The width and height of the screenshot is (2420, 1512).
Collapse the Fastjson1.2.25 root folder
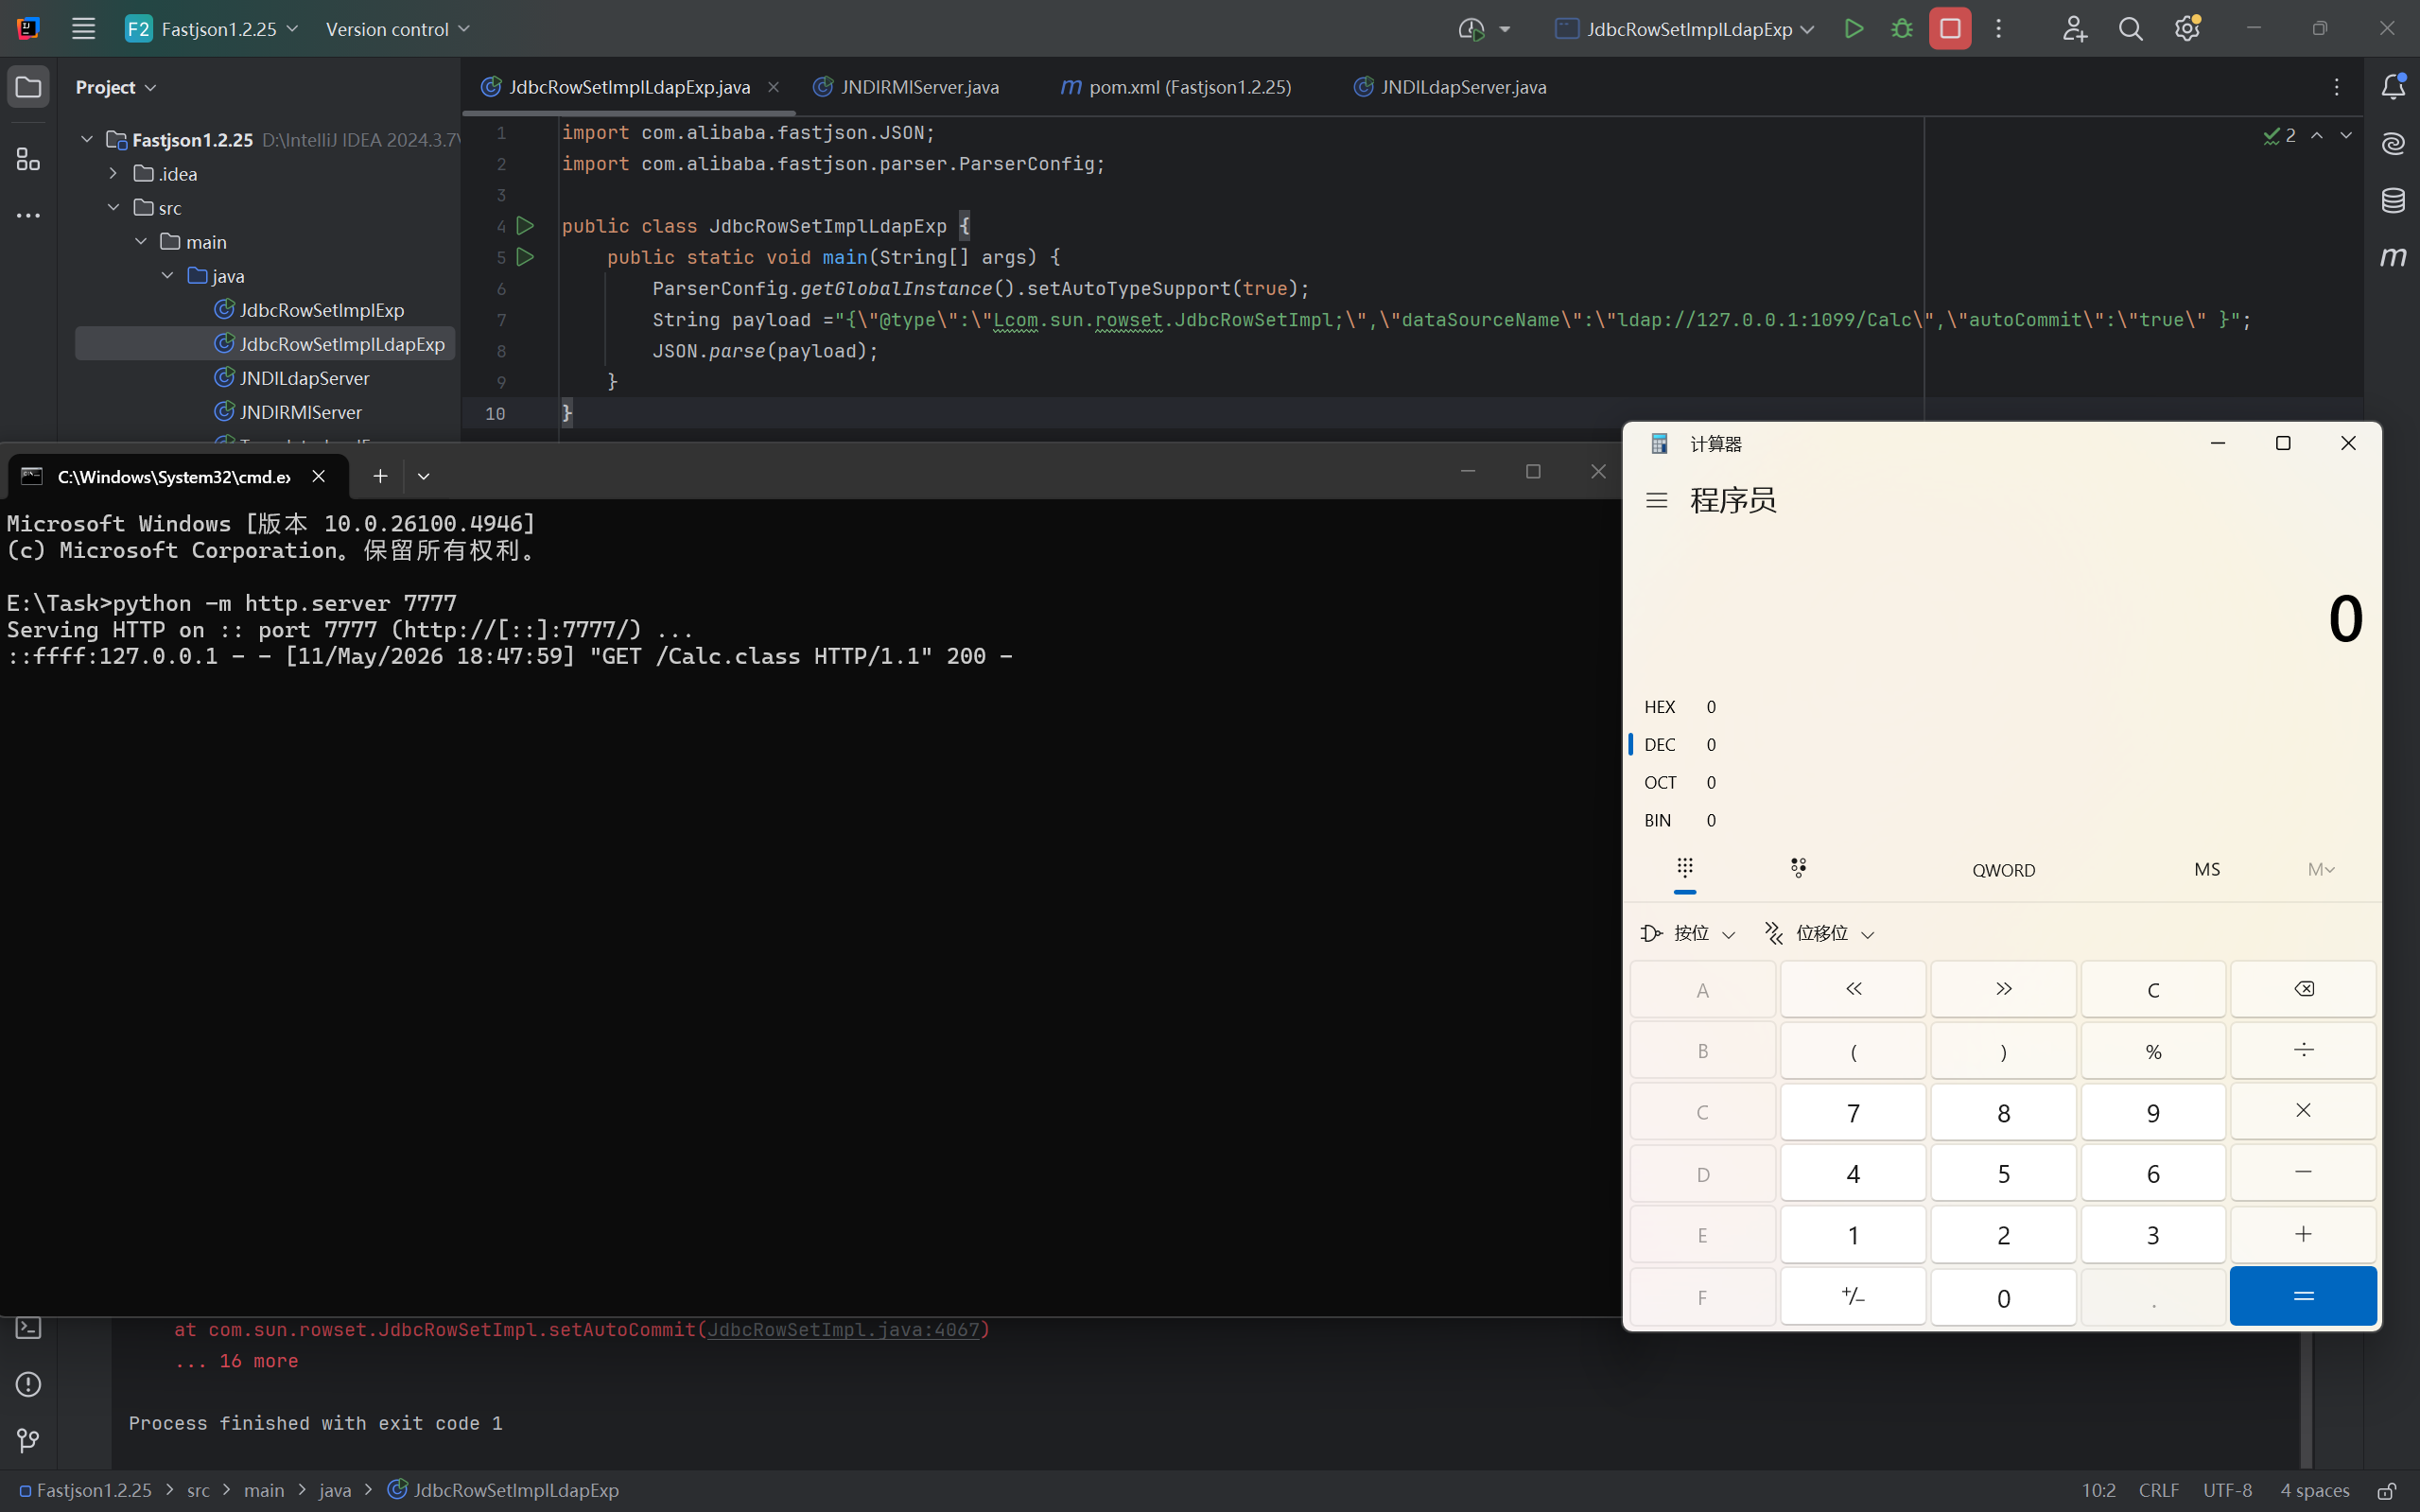click(x=87, y=139)
